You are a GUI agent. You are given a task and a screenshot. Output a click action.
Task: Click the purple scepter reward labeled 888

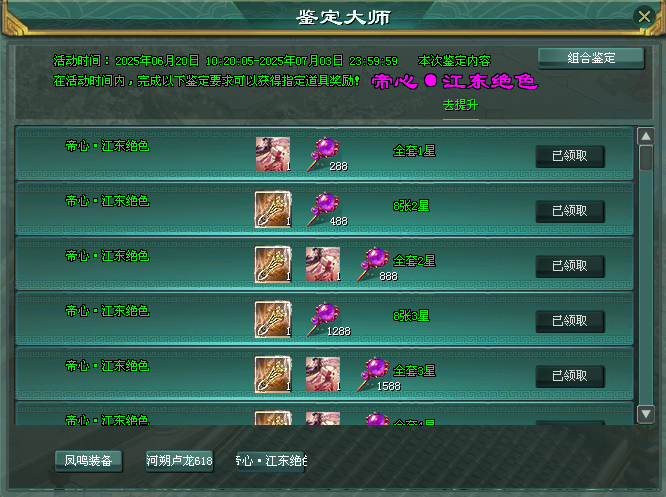[373, 264]
